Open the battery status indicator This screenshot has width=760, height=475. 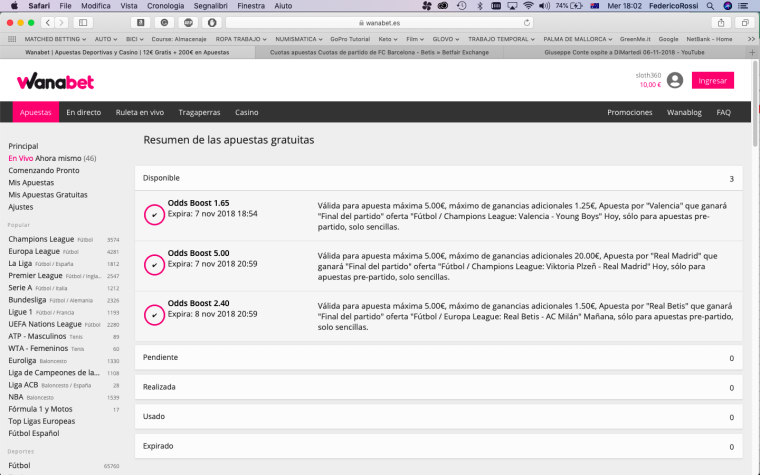[x=570, y=6]
